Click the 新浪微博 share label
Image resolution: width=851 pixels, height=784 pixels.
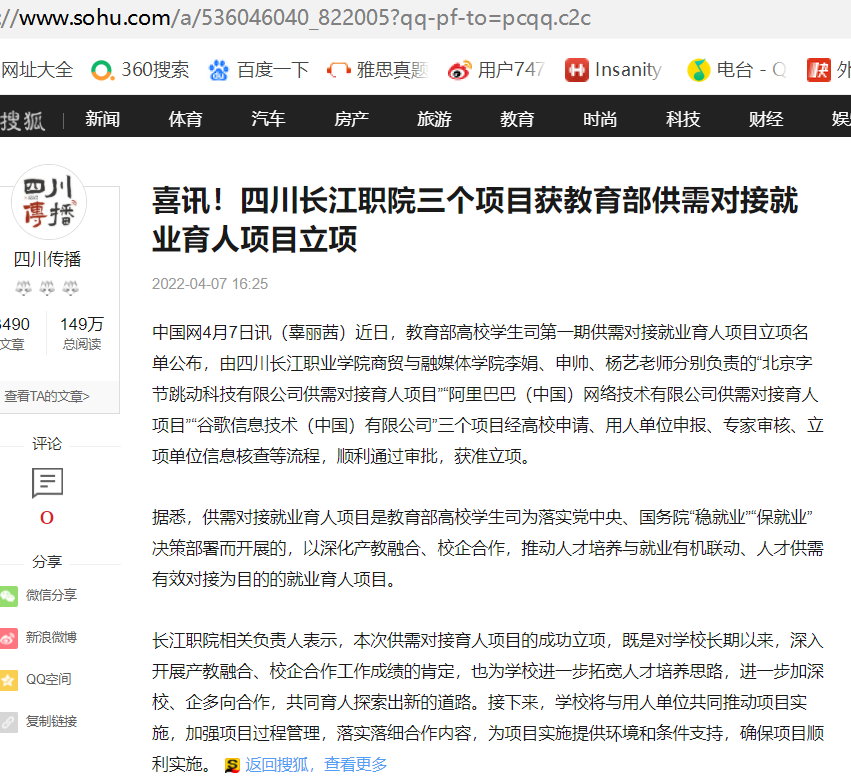point(52,638)
